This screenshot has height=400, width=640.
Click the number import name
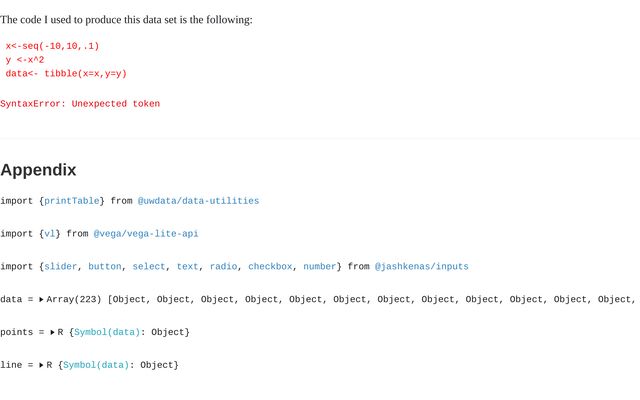click(320, 267)
